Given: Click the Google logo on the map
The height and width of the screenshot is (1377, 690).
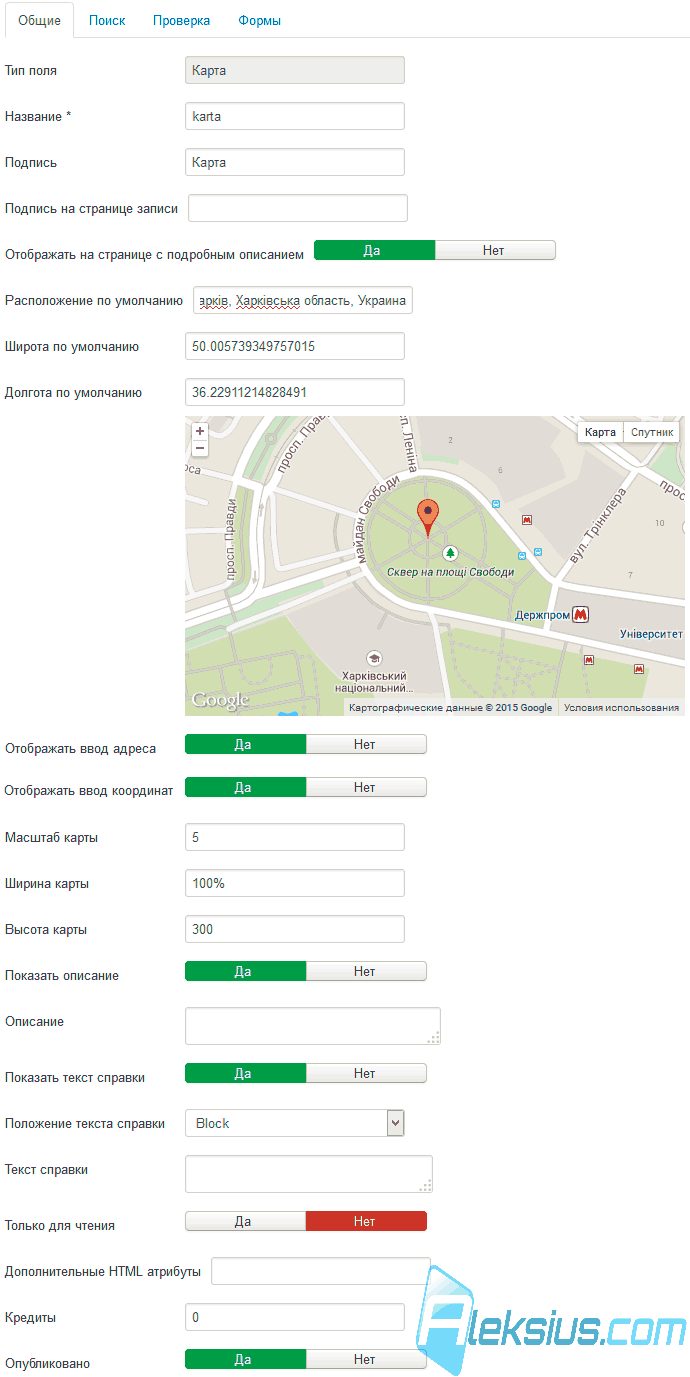Looking at the screenshot, I should tap(220, 701).
